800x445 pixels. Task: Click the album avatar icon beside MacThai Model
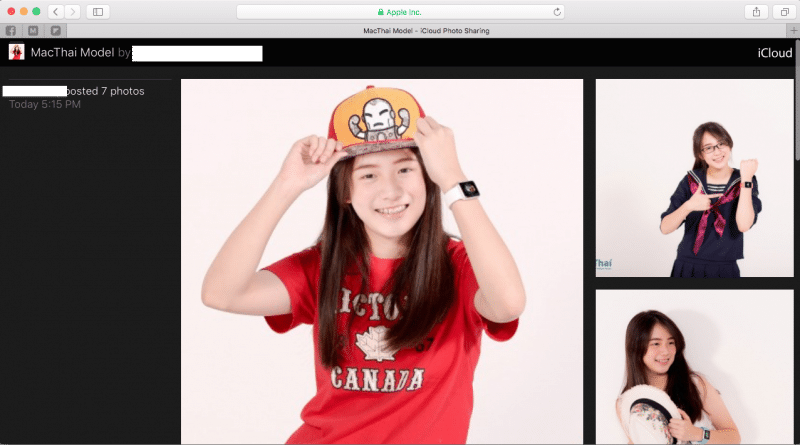16,52
